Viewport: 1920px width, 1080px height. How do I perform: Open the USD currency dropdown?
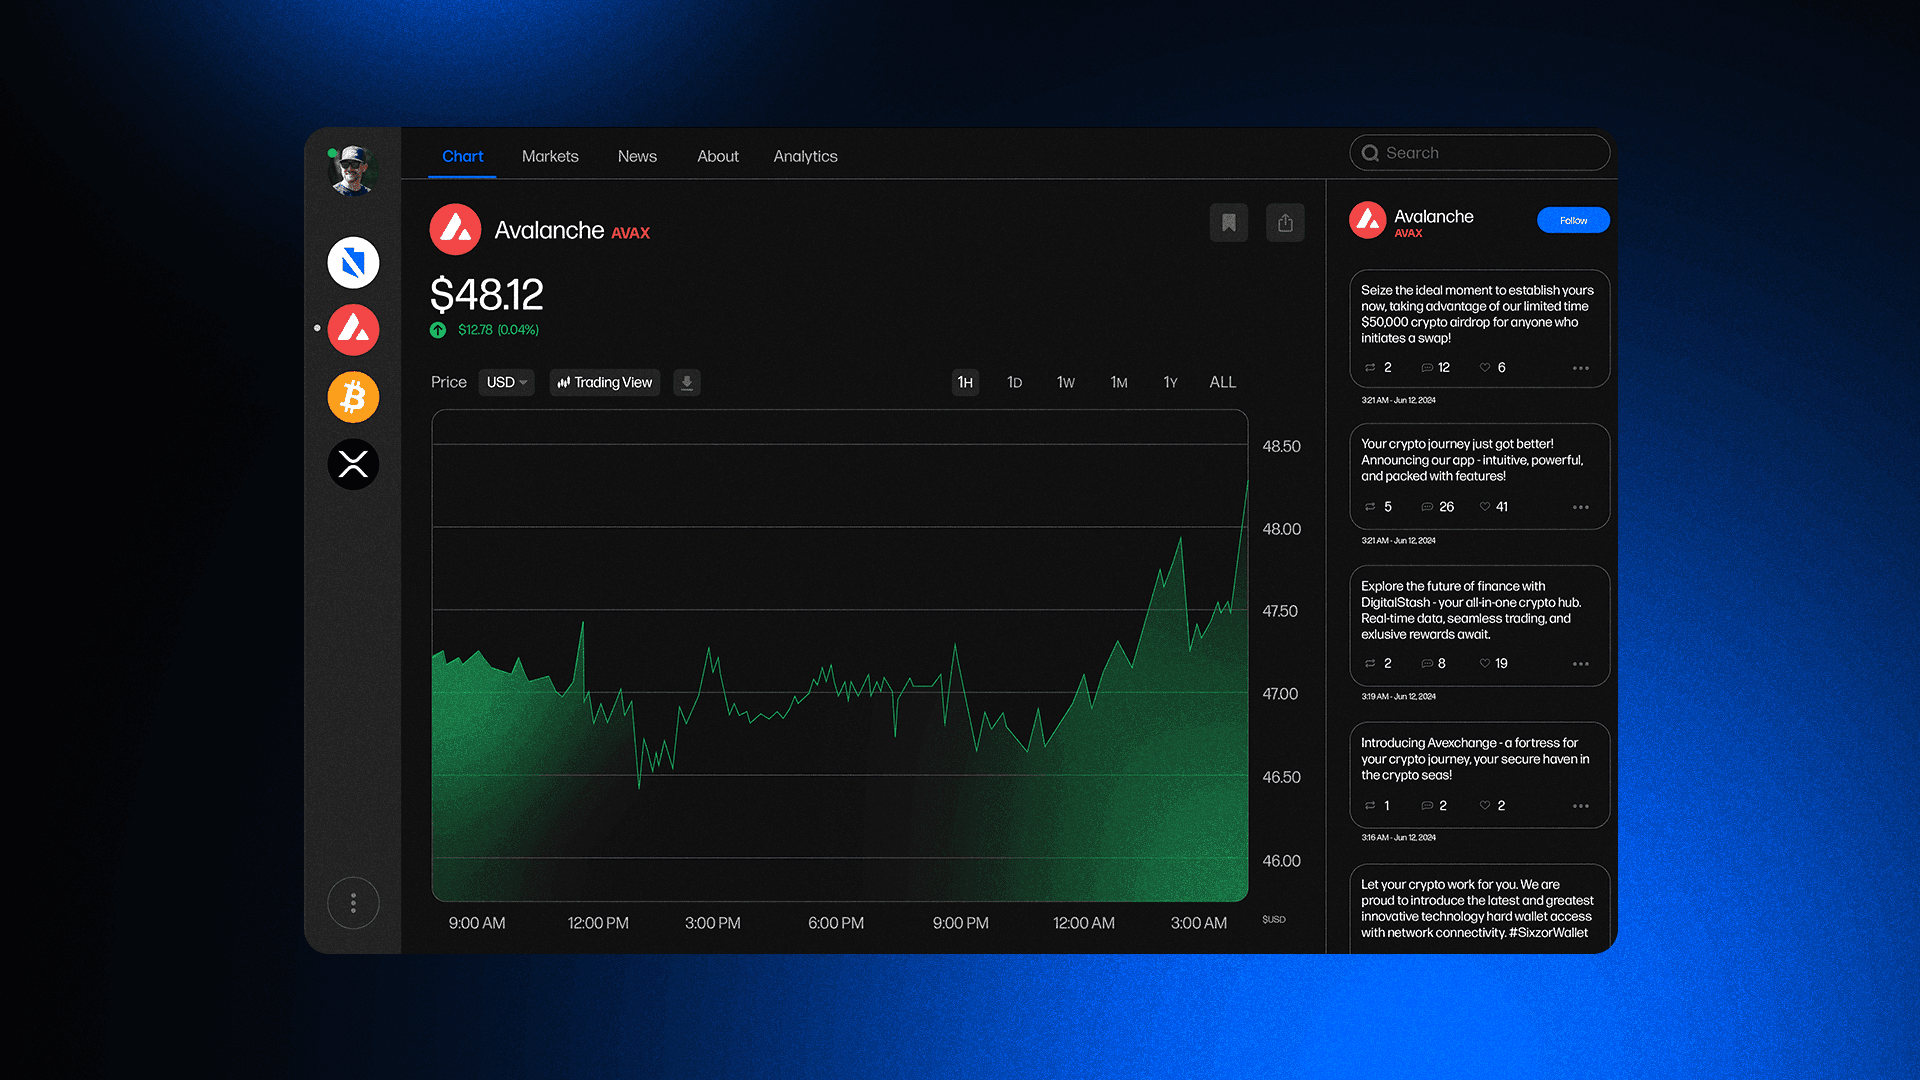coord(506,382)
